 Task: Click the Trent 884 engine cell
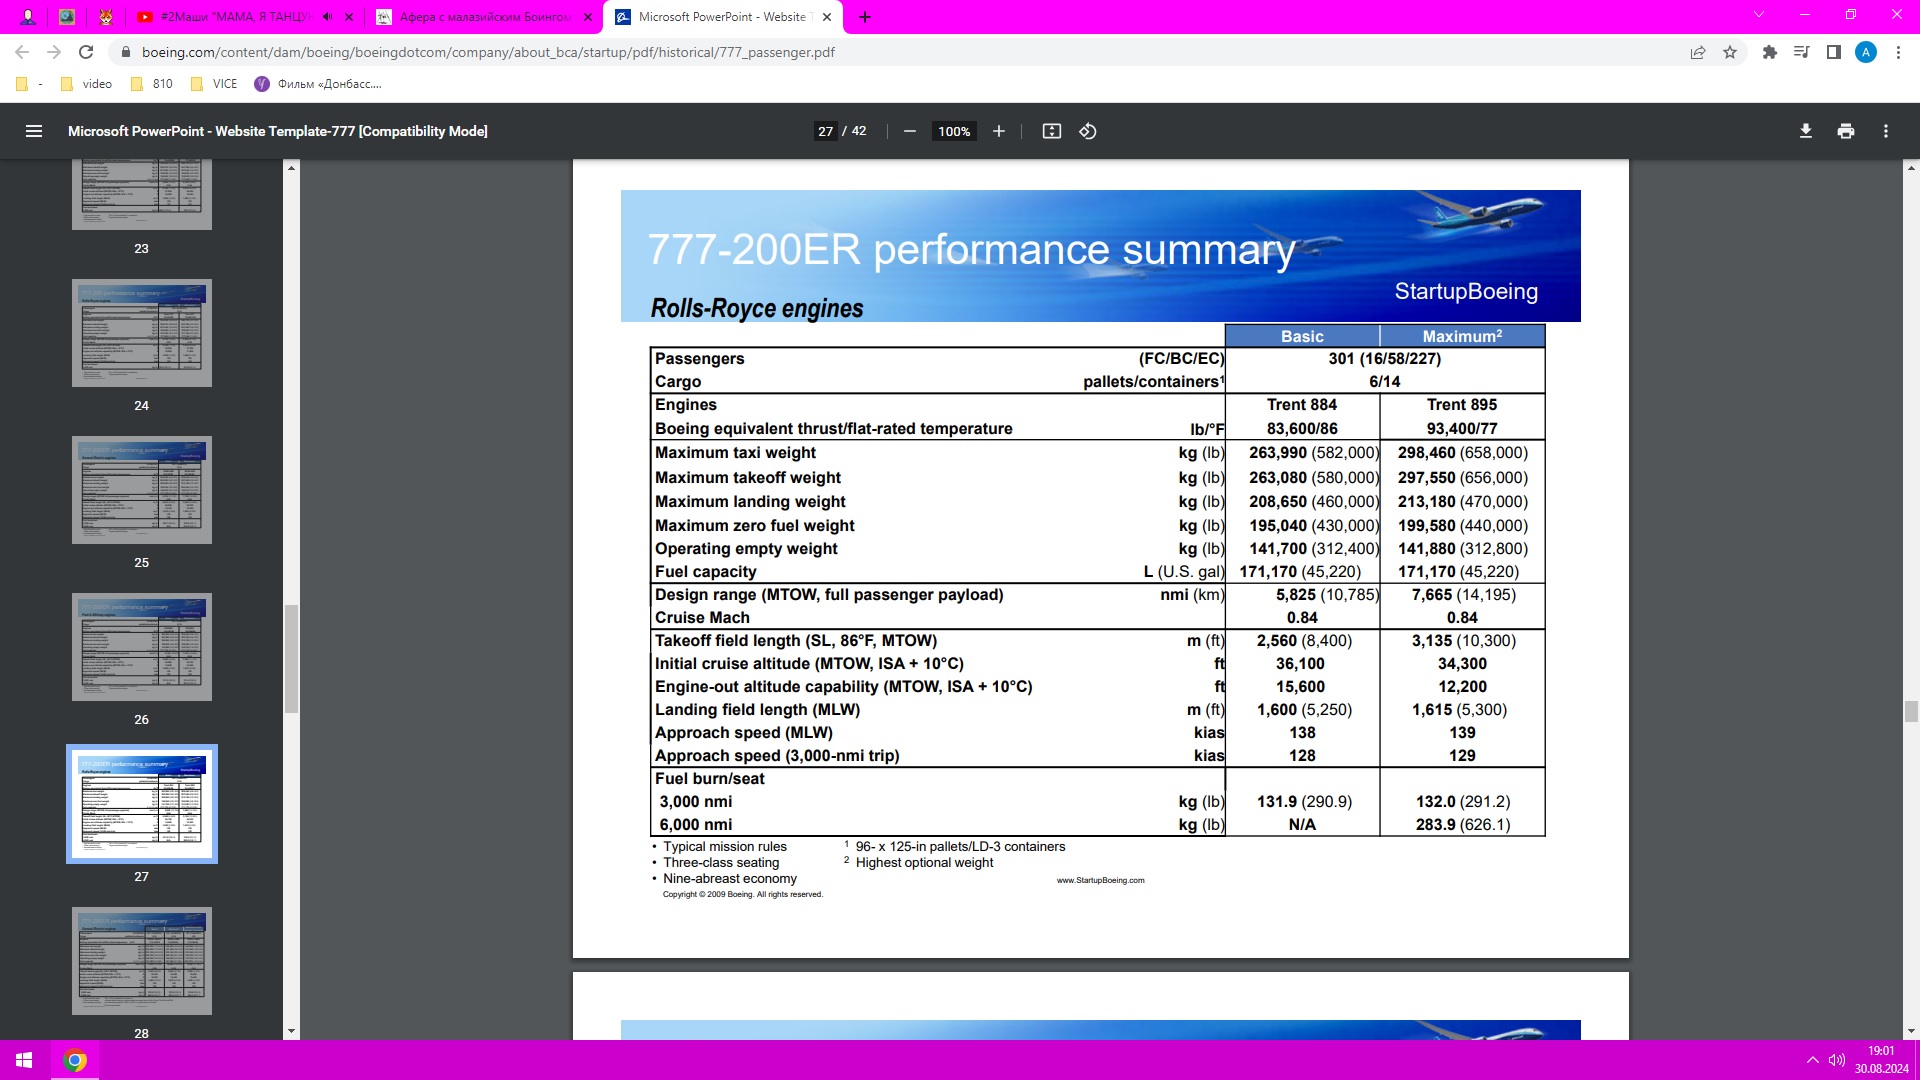tap(1301, 405)
